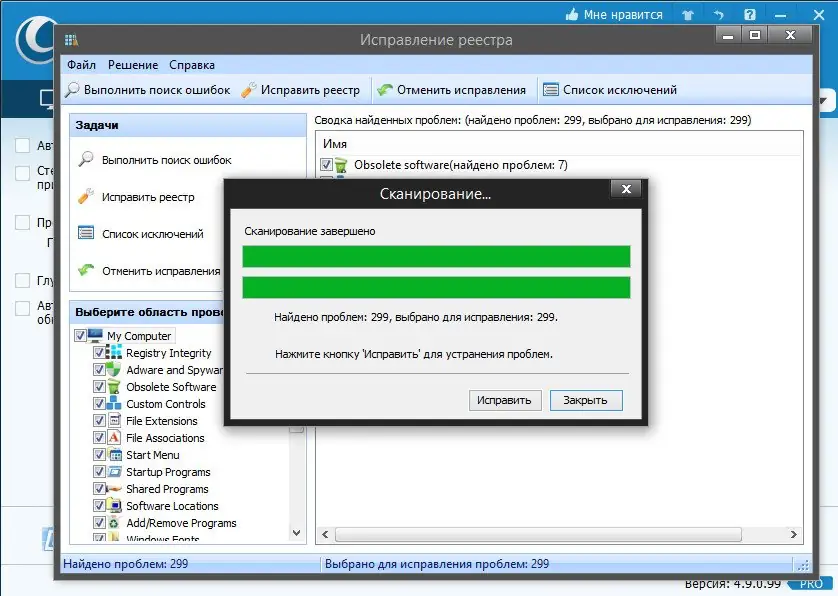Click the Adware and Spyware shield icon

point(114,369)
